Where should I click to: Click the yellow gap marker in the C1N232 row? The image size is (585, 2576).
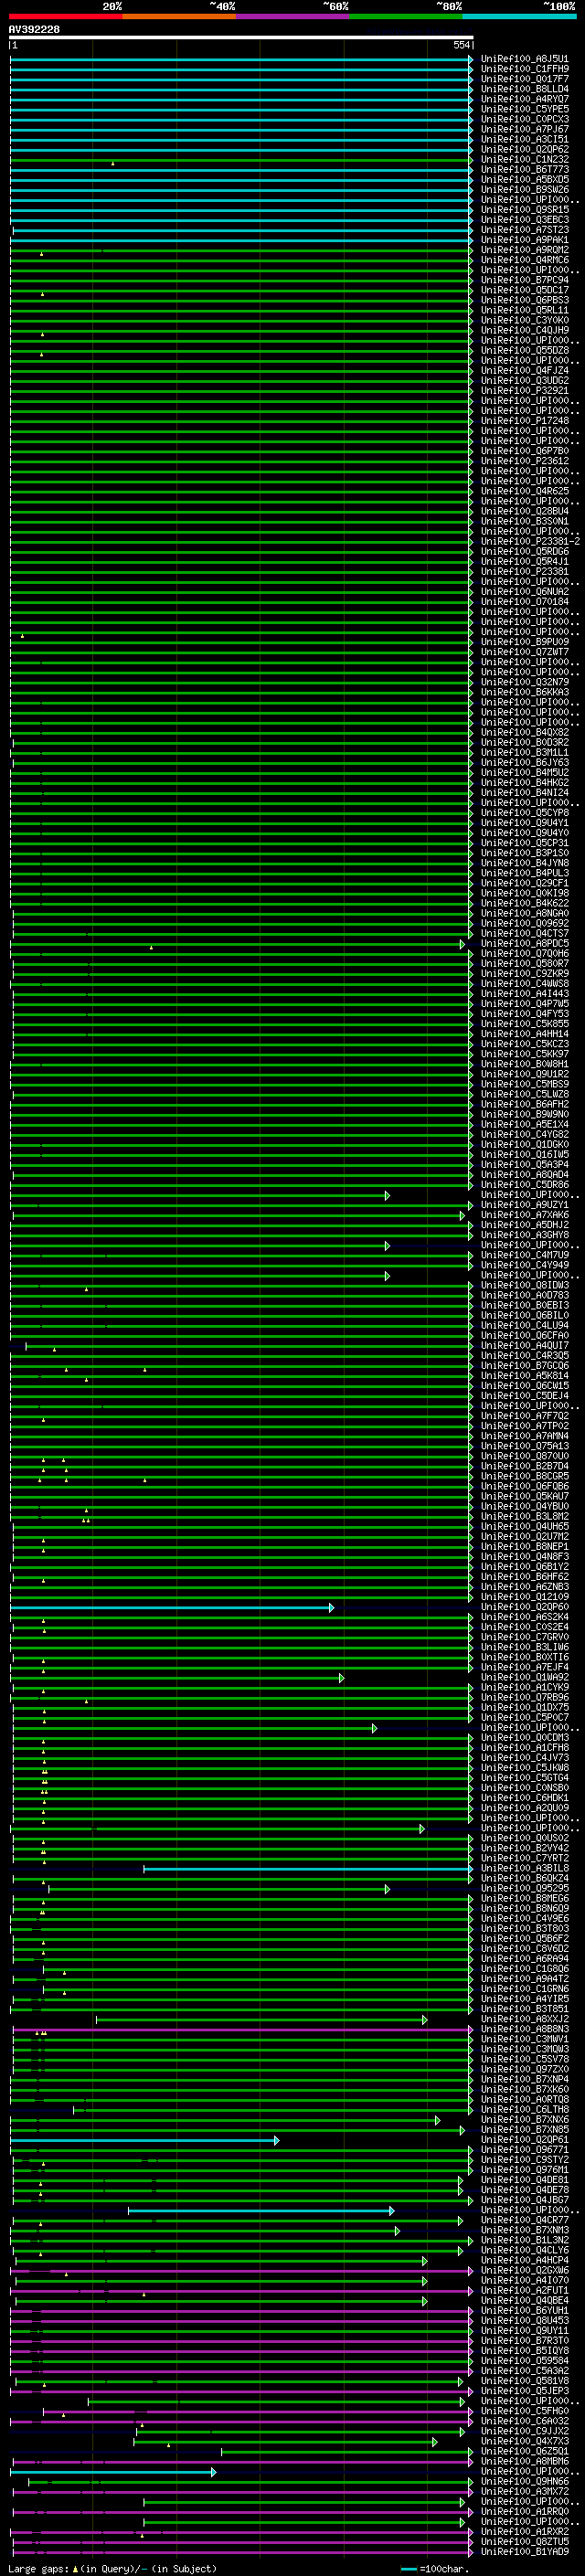pos(113,163)
